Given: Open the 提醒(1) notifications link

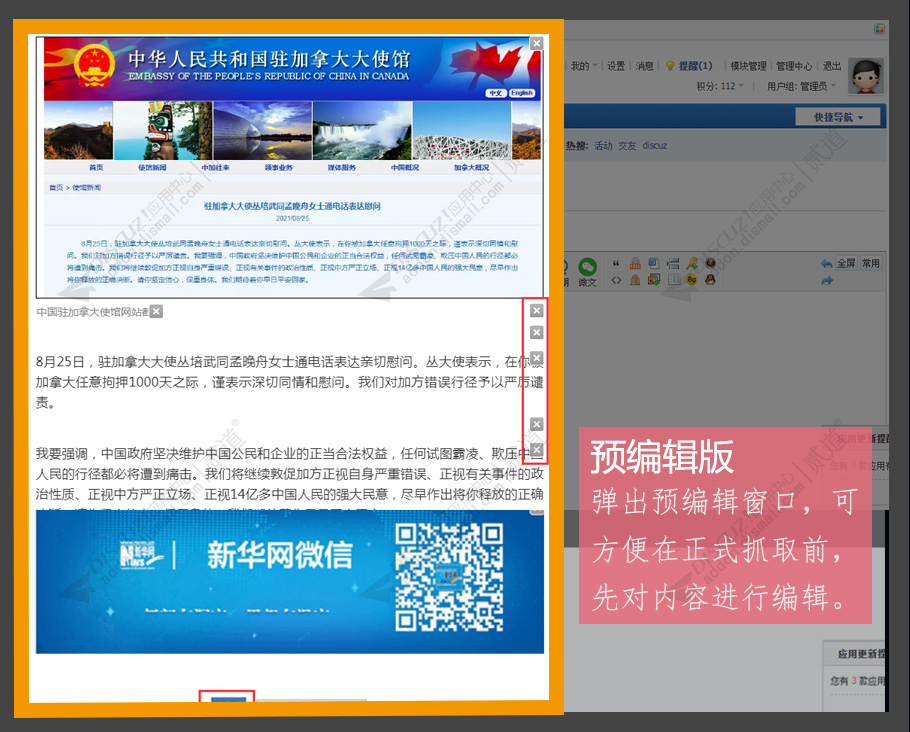Looking at the screenshot, I should [x=695, y=66].
